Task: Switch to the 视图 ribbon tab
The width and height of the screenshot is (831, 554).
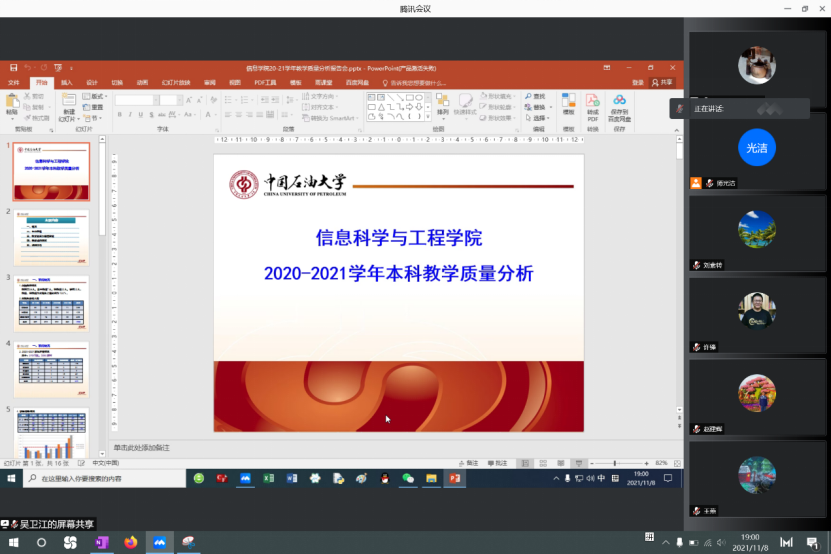Action: click(x=235, y=82)
